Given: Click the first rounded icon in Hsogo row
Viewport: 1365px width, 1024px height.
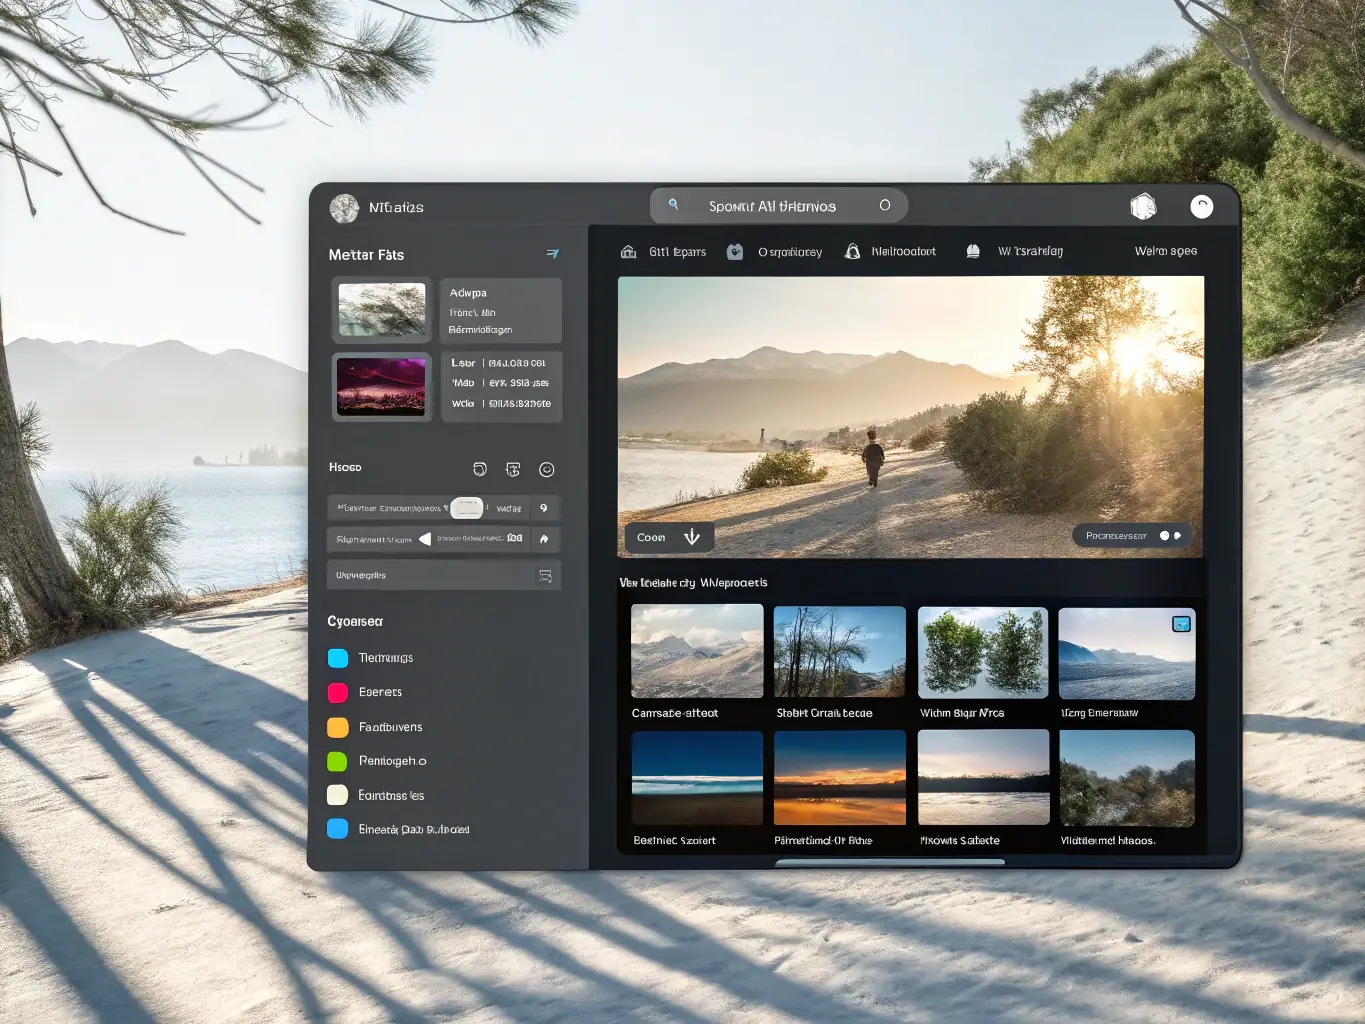Looking at the screenshot, I should (x=480, y=470).
